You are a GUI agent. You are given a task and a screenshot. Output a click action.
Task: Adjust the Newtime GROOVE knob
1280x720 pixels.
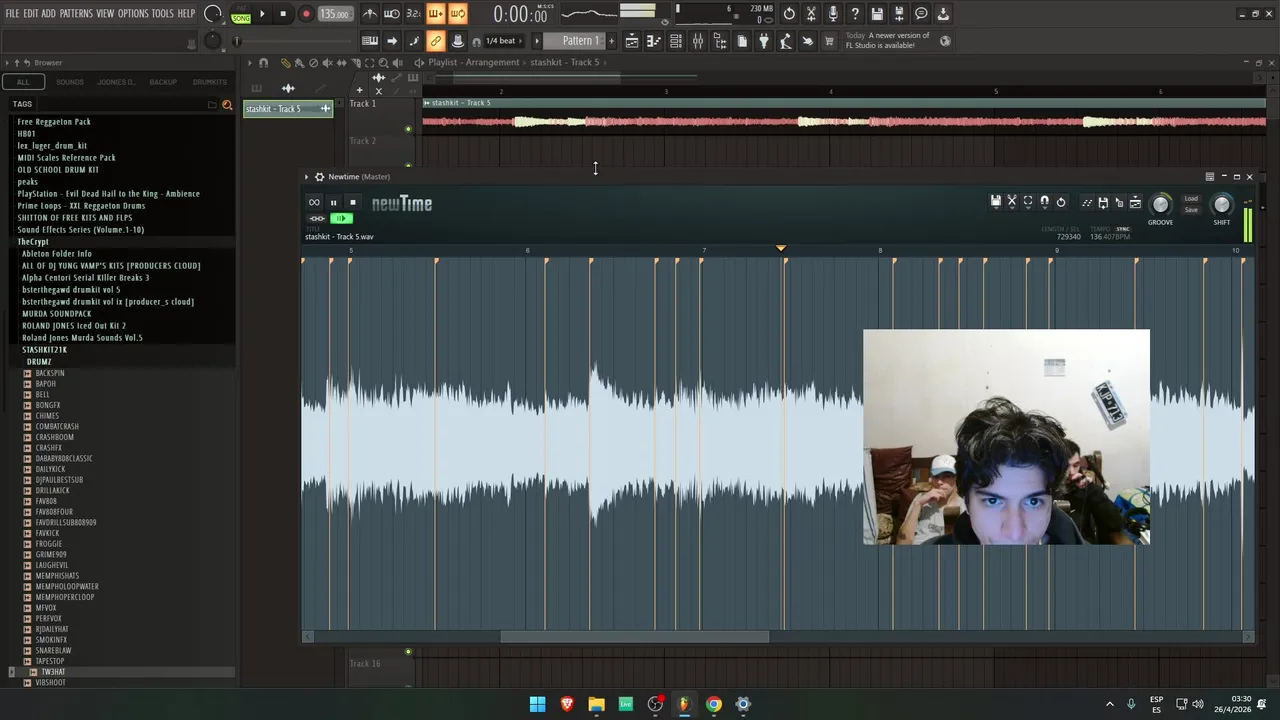[x=1160, y=205]
